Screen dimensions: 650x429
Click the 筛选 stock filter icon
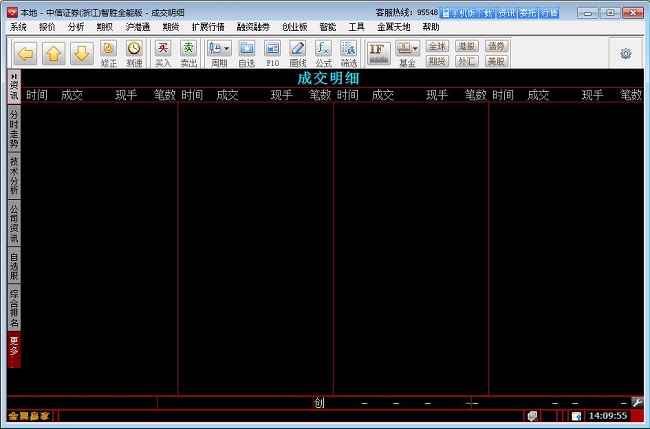coord(348,52)
